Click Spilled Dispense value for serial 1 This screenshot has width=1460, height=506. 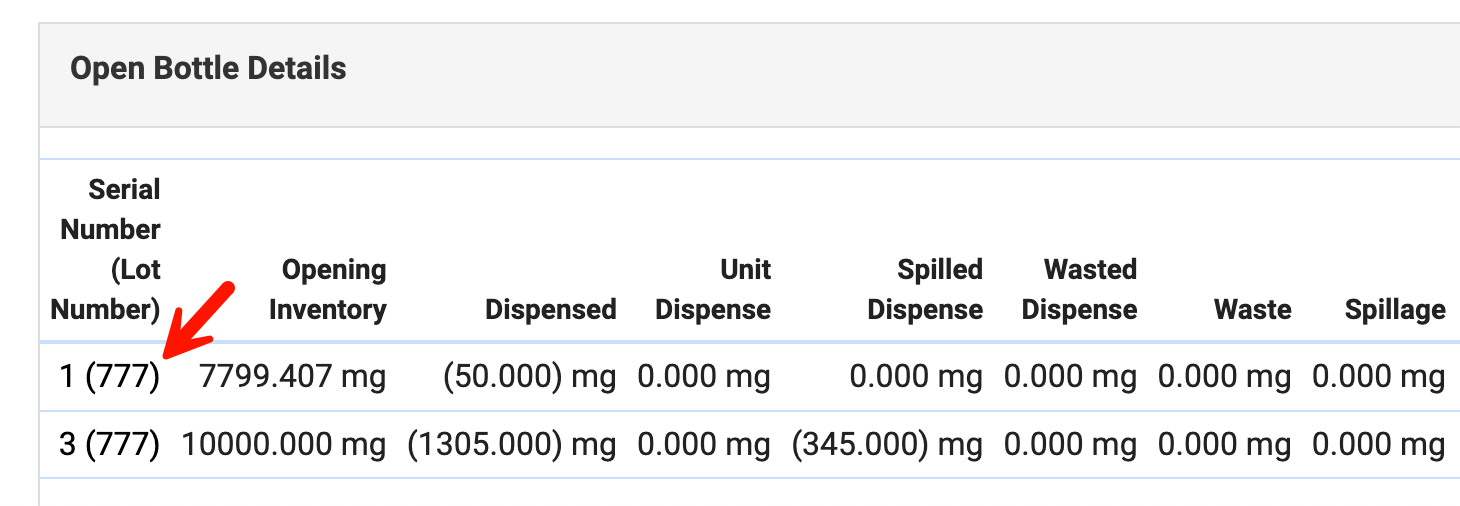[916, 377]
